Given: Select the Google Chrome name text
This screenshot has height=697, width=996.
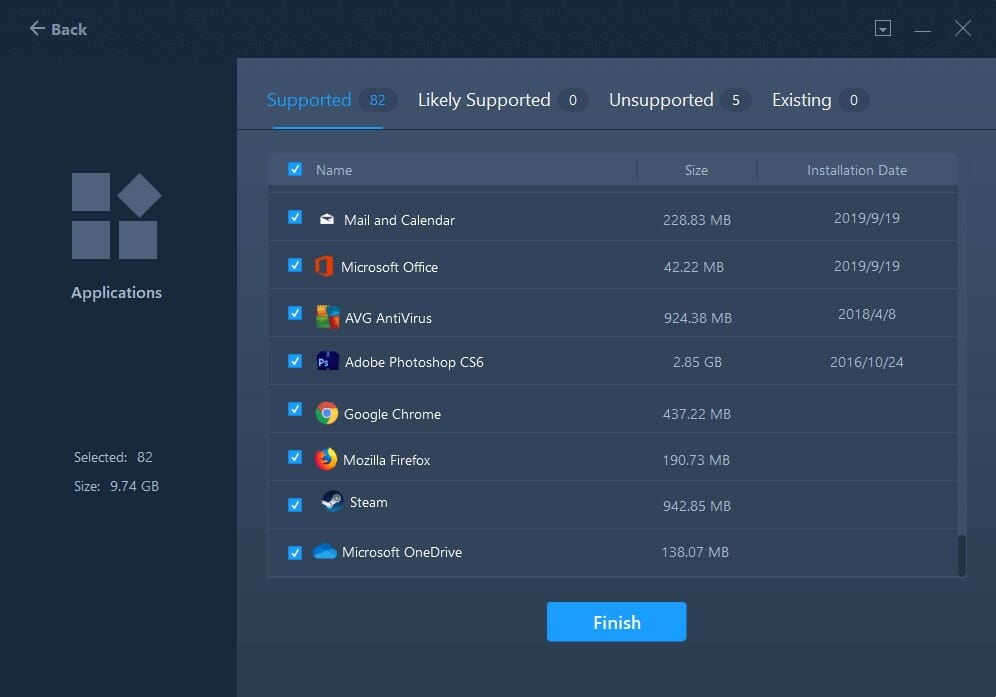Looking at the screenshot, I should click(x=392, y=414).
